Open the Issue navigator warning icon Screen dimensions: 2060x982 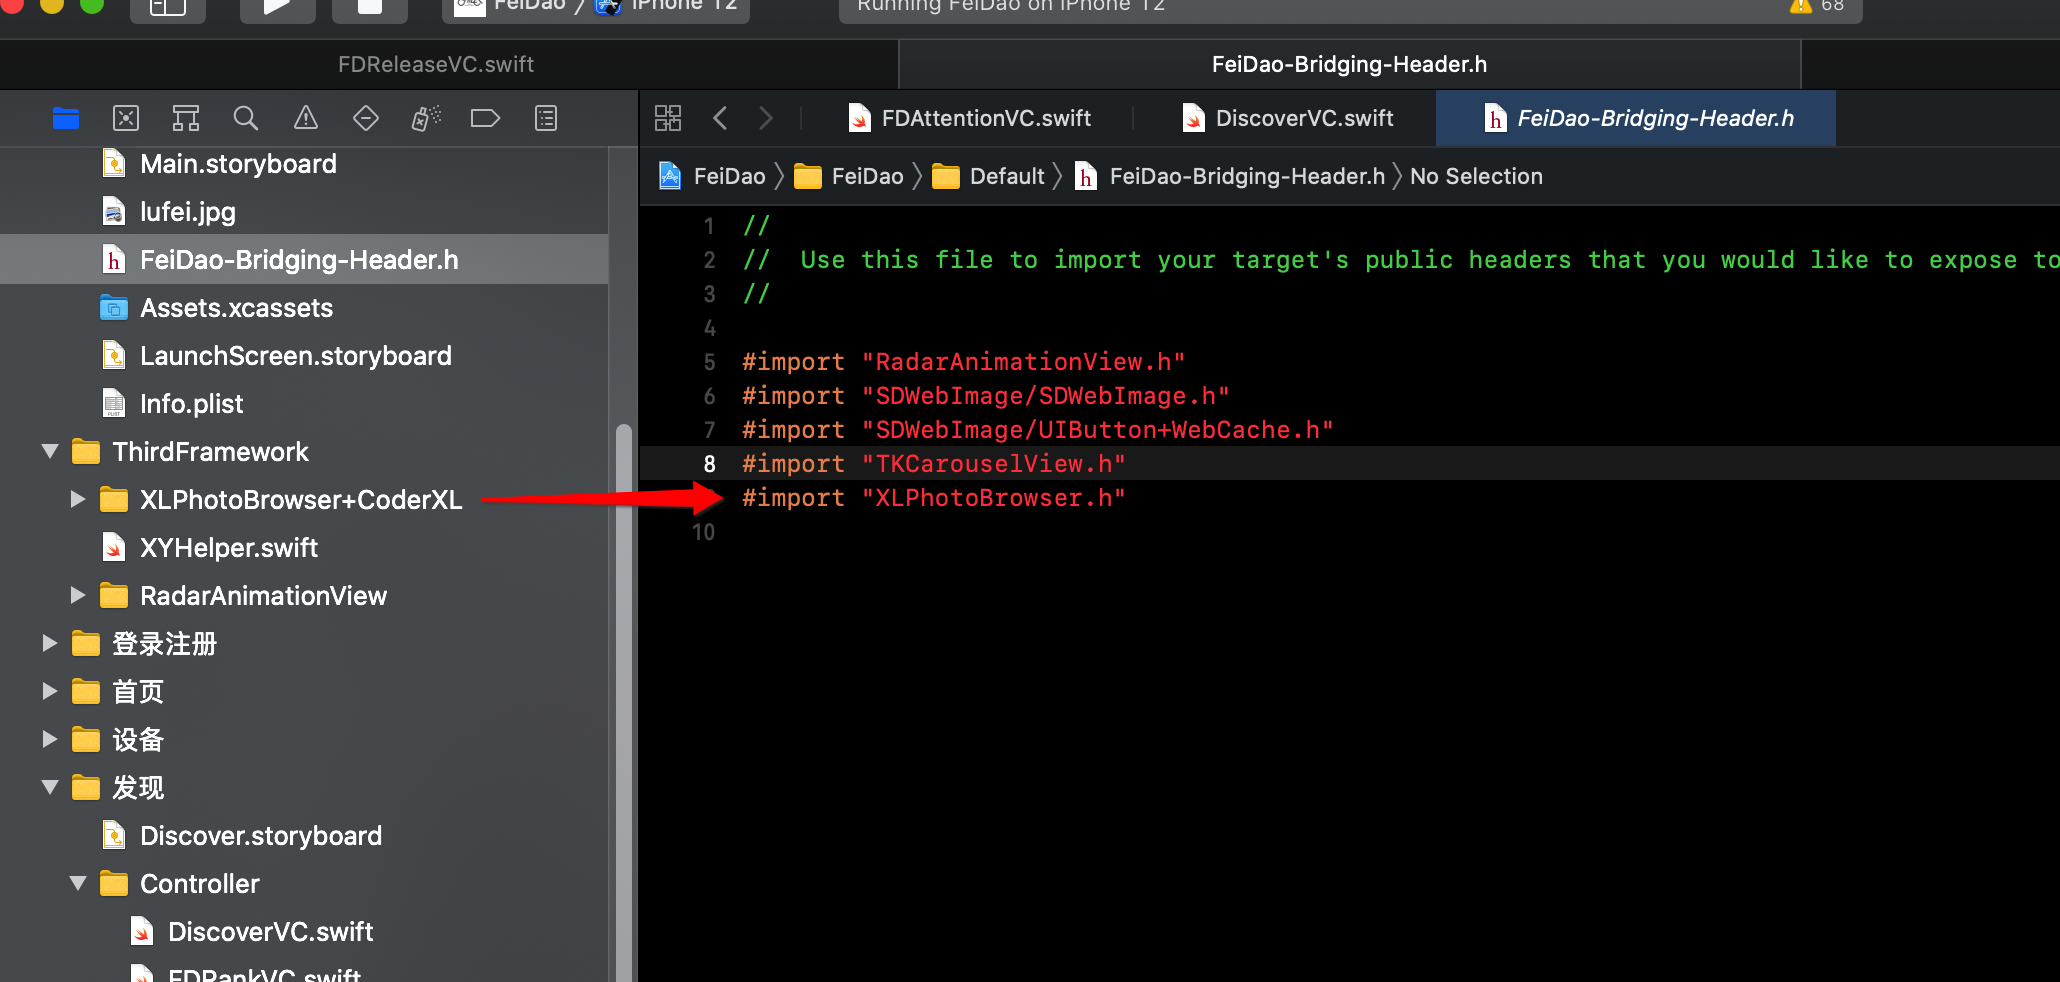coord(306,118)
